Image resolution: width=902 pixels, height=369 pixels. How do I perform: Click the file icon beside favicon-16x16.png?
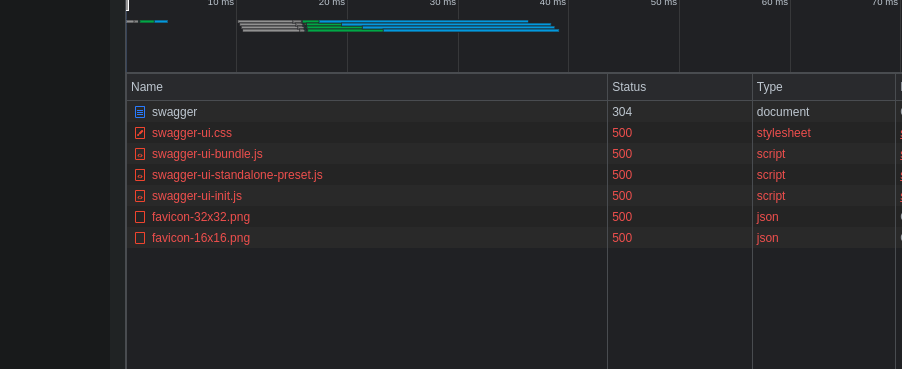tap(140, 238)
